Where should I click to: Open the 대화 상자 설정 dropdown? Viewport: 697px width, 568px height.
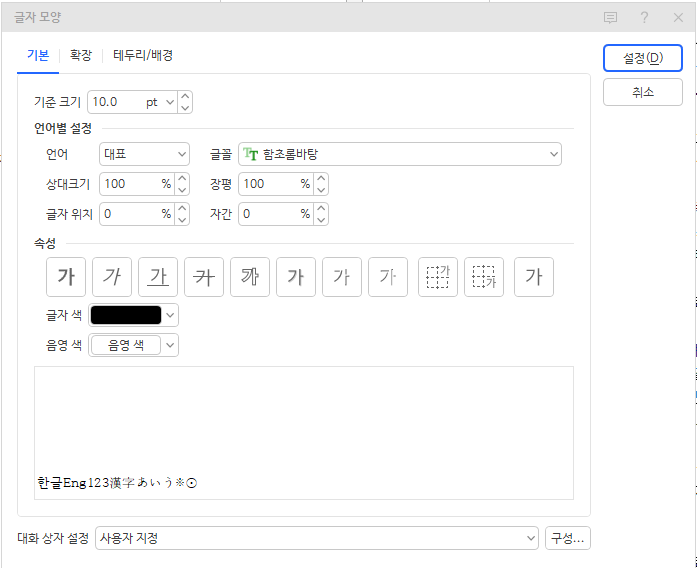coord(317,538)
